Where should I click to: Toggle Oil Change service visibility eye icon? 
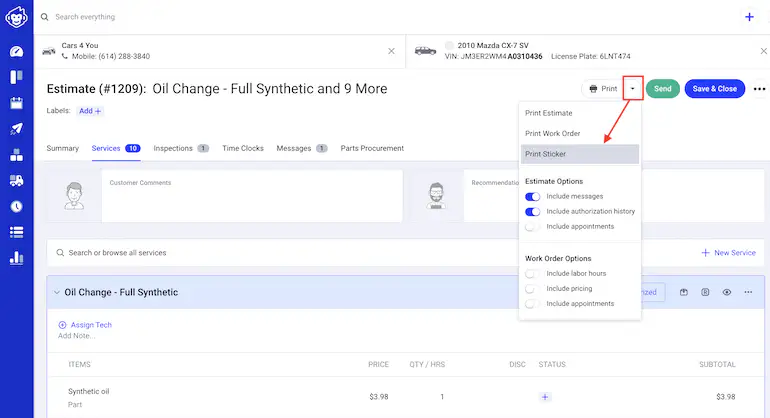727,292
